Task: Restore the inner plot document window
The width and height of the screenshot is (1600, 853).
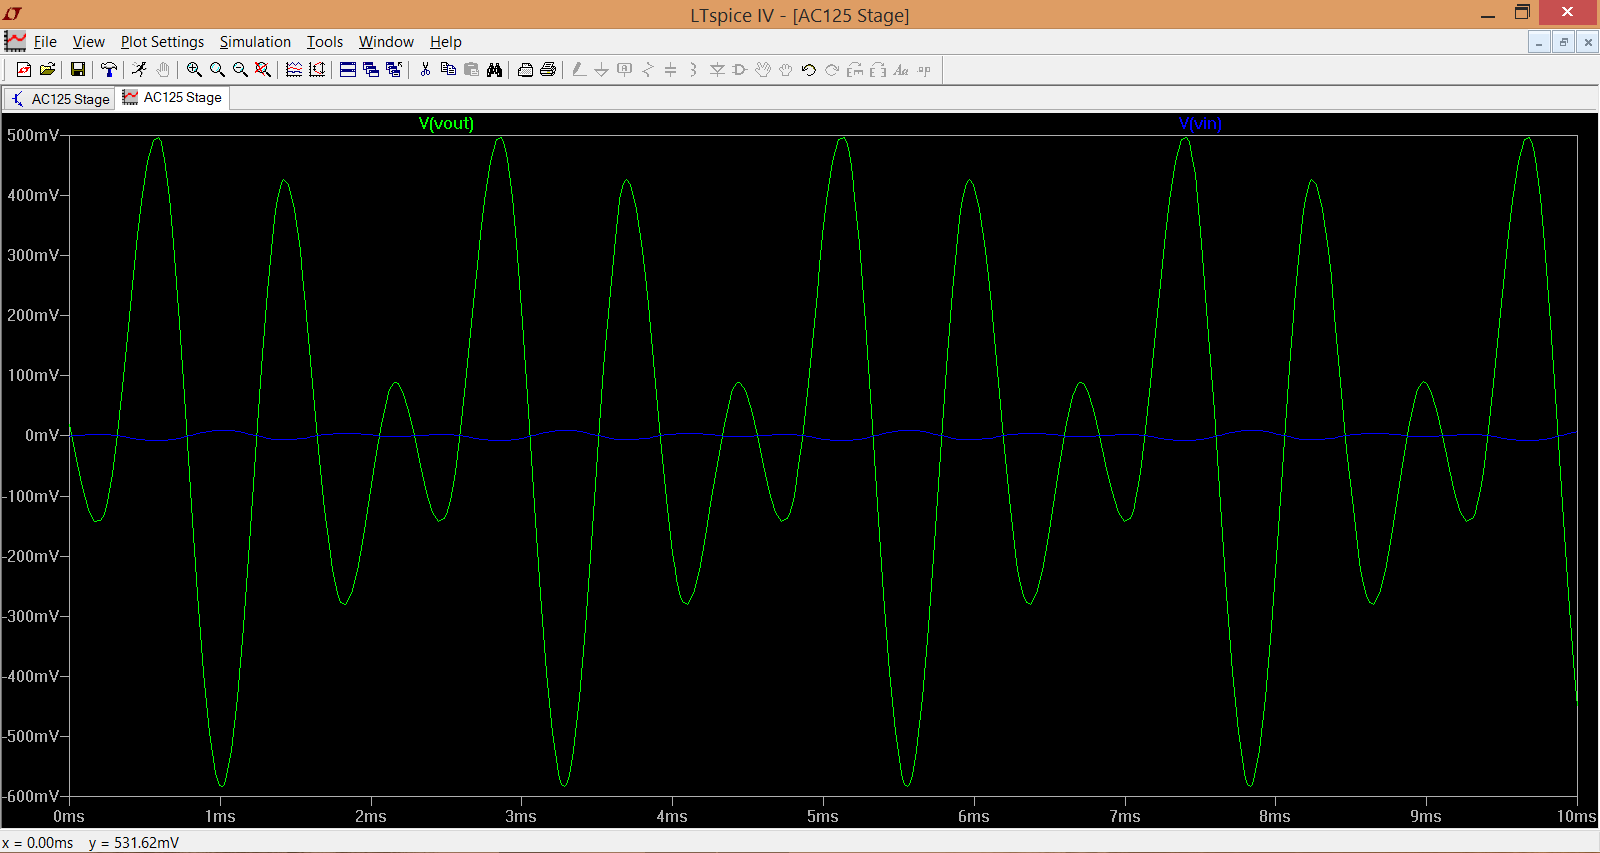Action: (1564, 42)
